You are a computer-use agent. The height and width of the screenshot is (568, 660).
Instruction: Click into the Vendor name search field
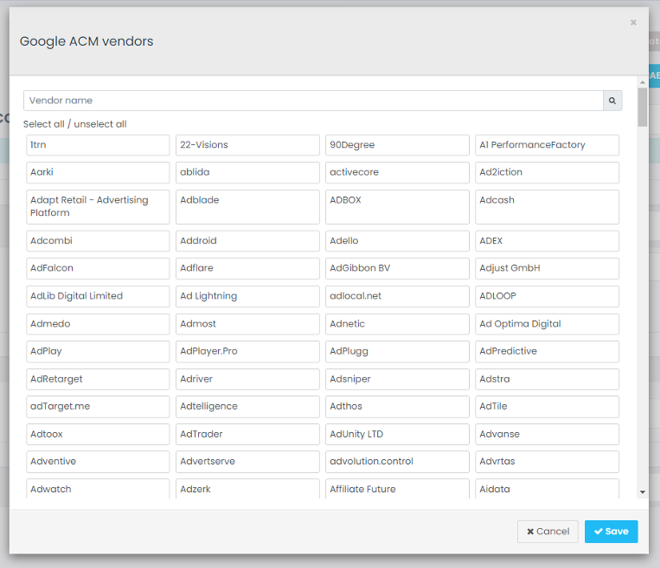[x=312, y=101]
